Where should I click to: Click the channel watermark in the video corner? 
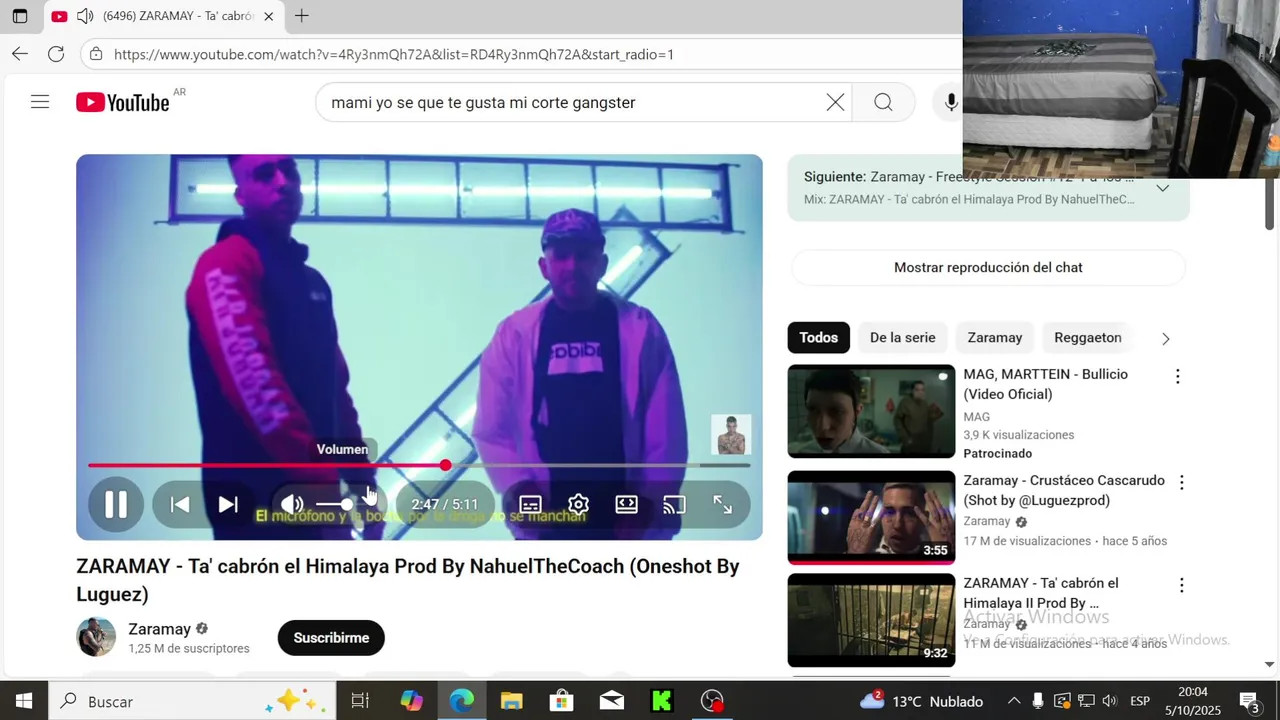pyautogui.click(x=730, y=435)
